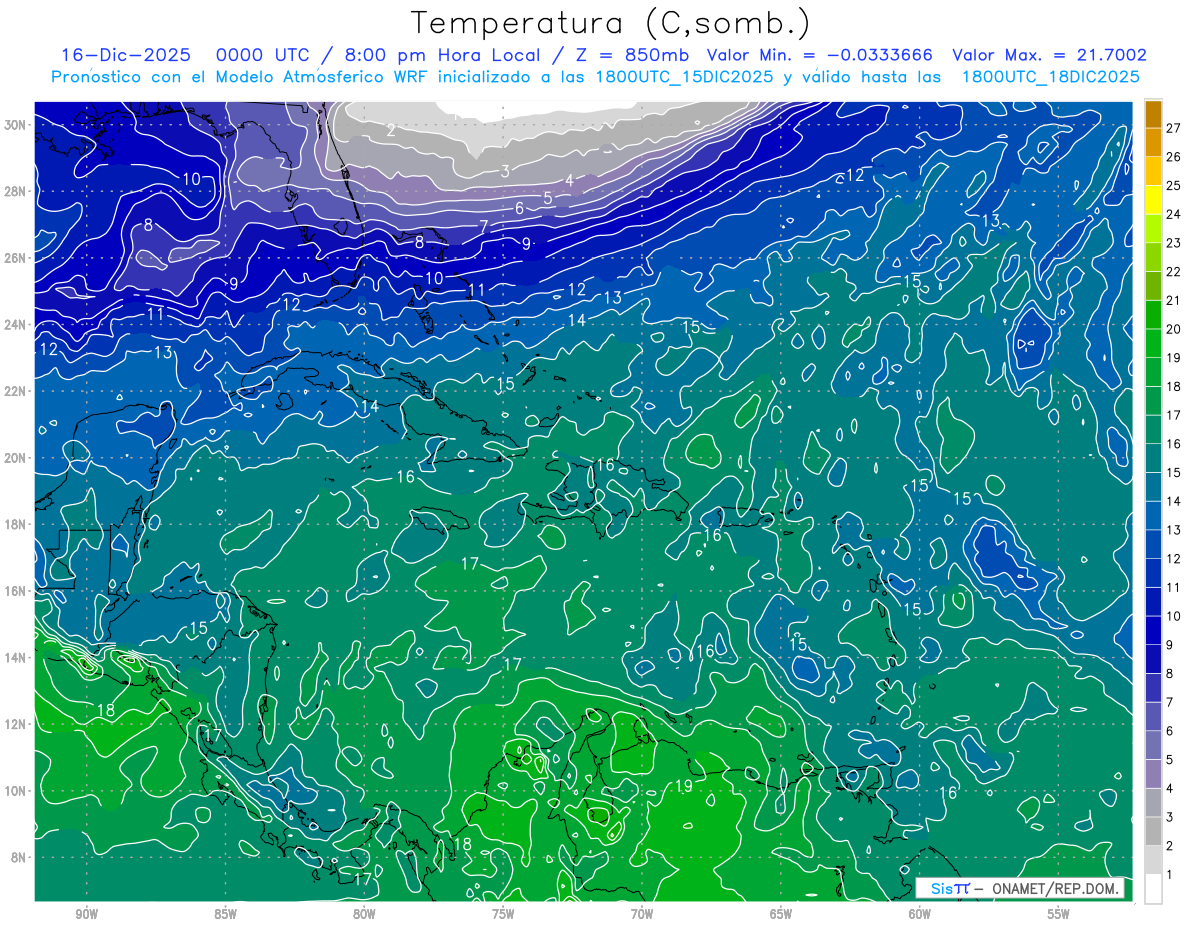The image size is (1200, 927).
Task: Click the bright yellow color scale swatch
Action: point(1153,200)
